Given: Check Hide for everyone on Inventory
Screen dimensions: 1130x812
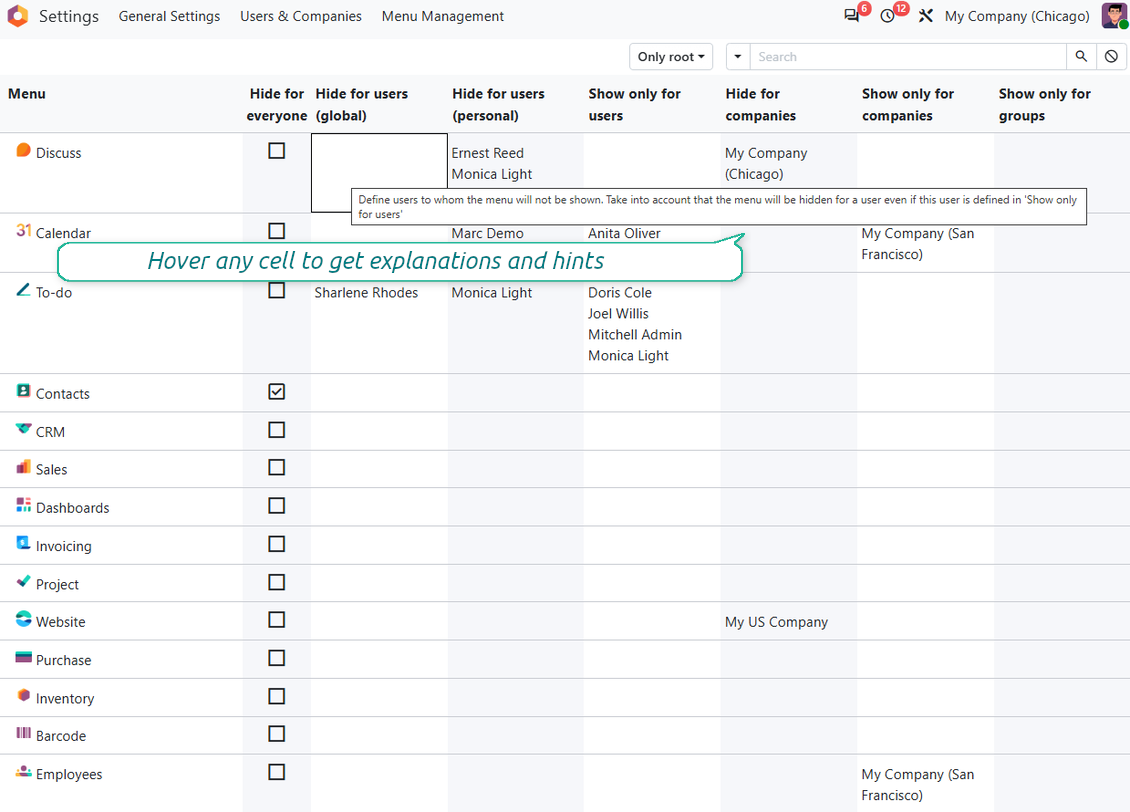Looking at the screenshot, I should point(277,696).
